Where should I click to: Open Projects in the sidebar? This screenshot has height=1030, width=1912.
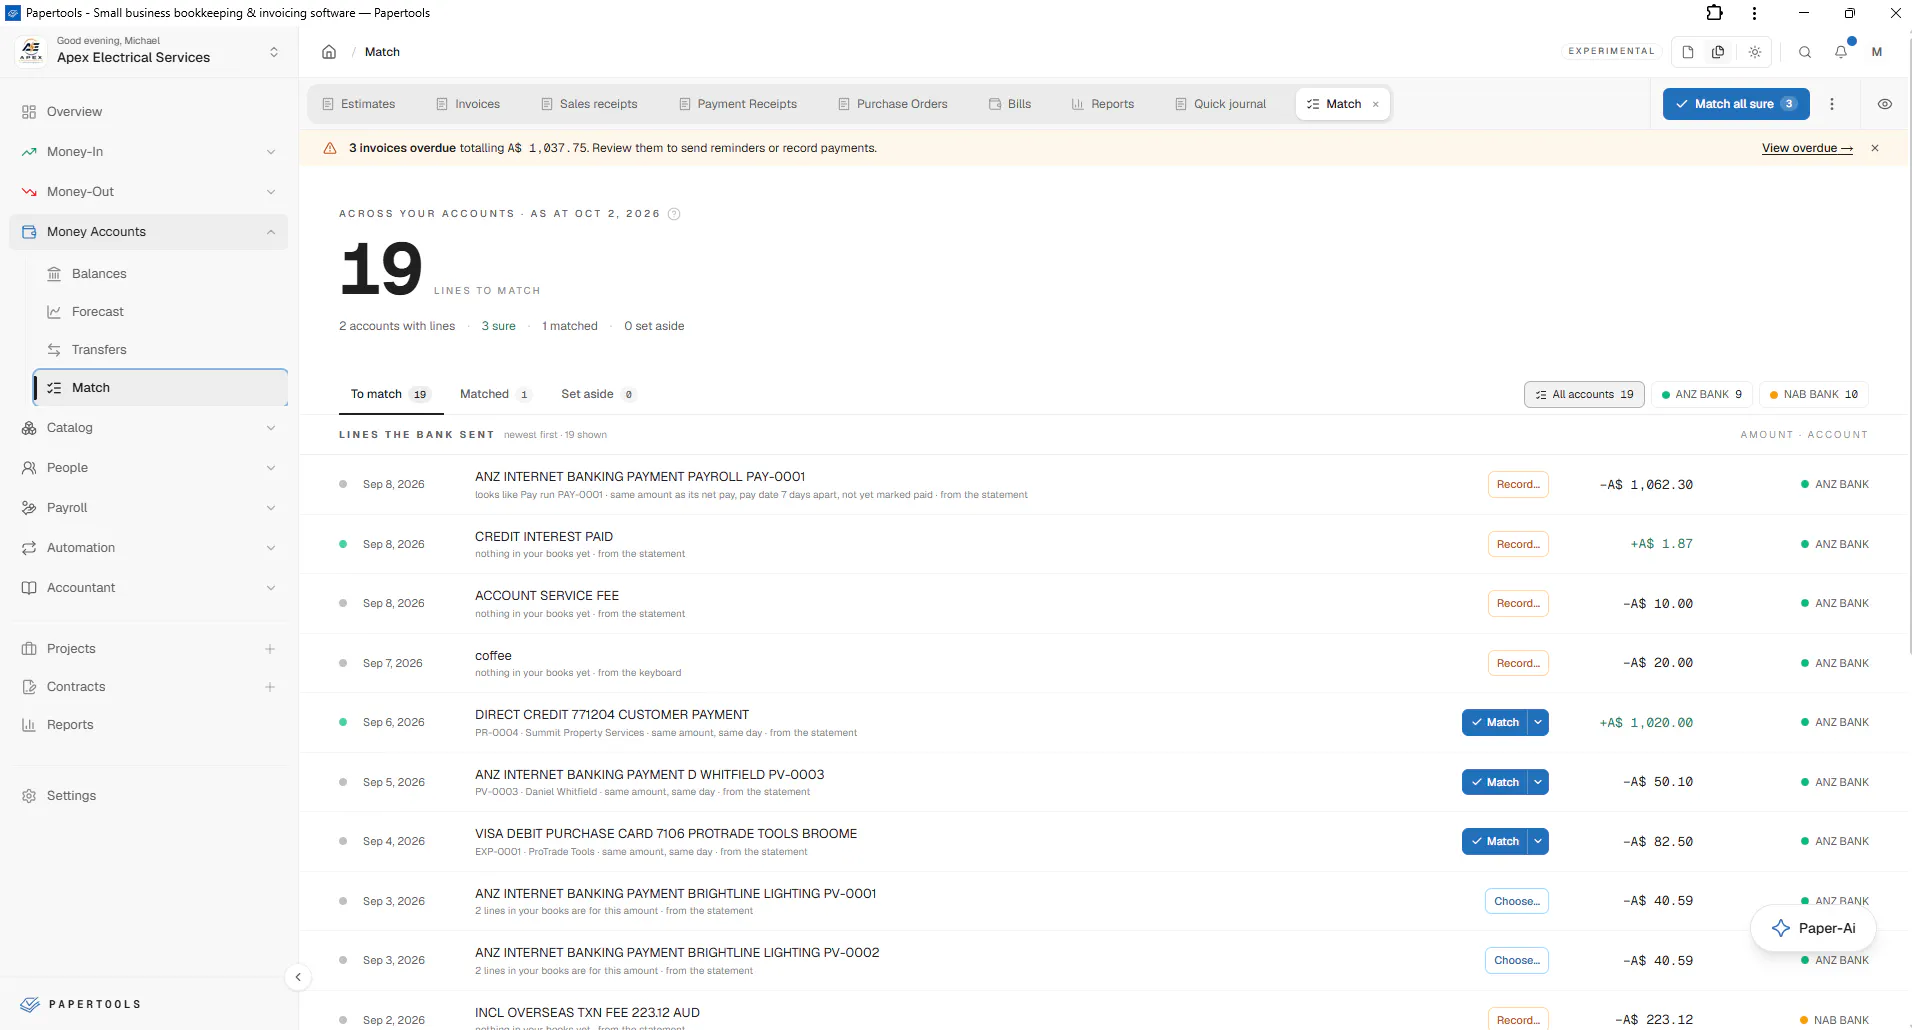click(x=71, y=649)
